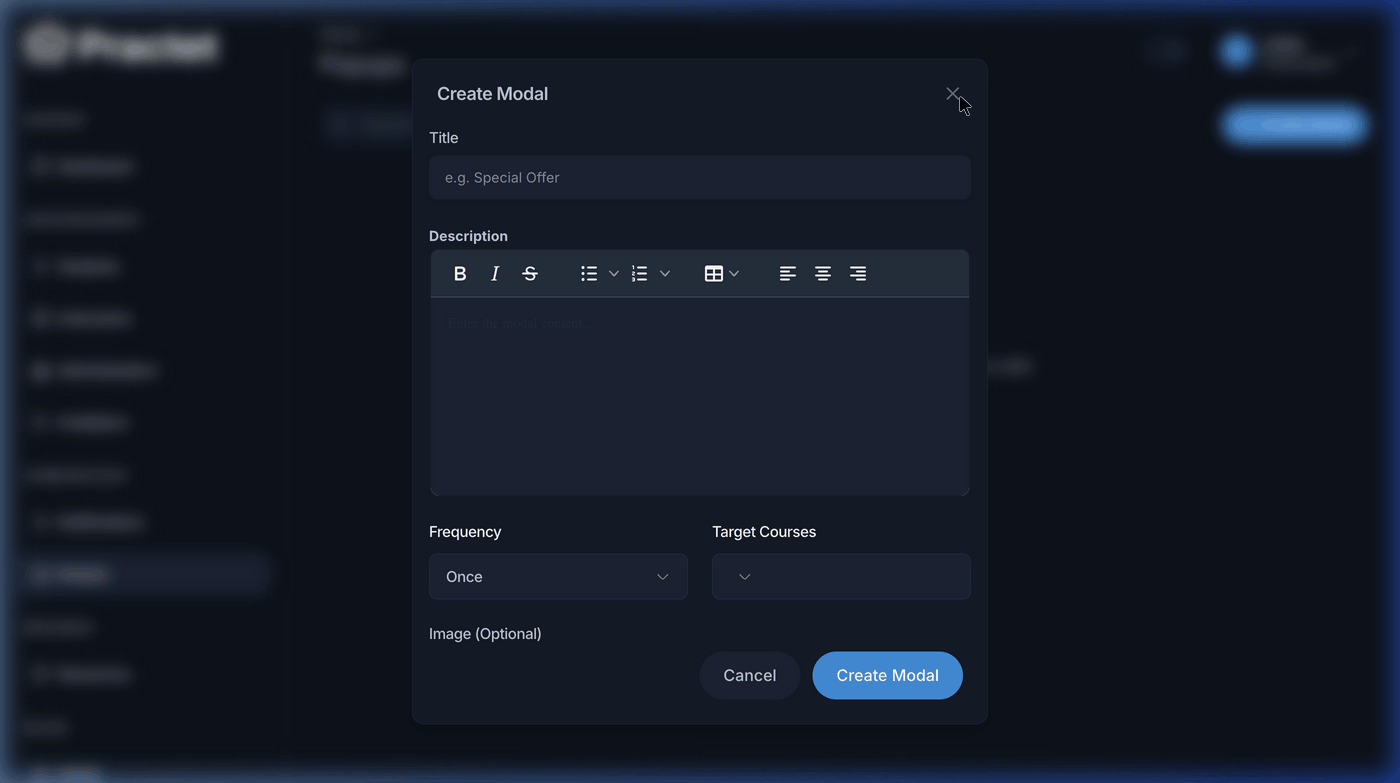Focus the Title input field
The height and width of the screenshot is (783, 1400).
[x=700, y=177]
